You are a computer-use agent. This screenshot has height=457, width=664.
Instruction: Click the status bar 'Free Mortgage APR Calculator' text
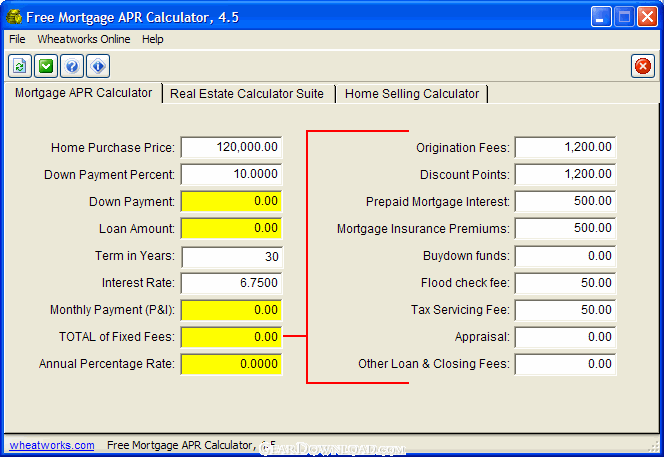click(180, 445)
